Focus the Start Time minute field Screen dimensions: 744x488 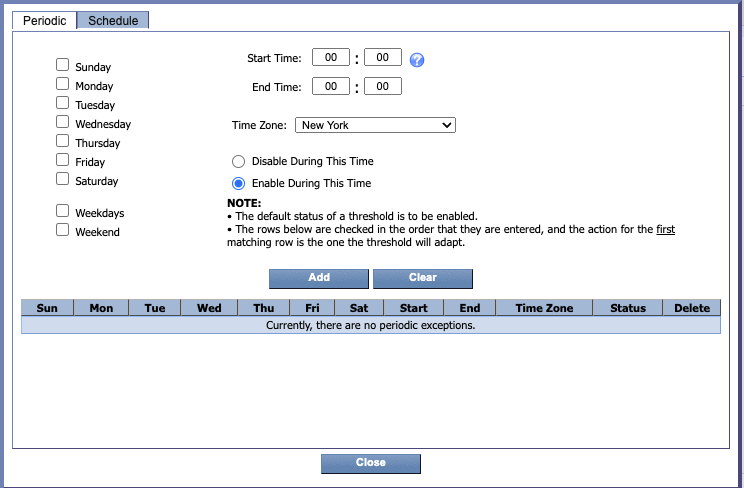pos(382,57)
